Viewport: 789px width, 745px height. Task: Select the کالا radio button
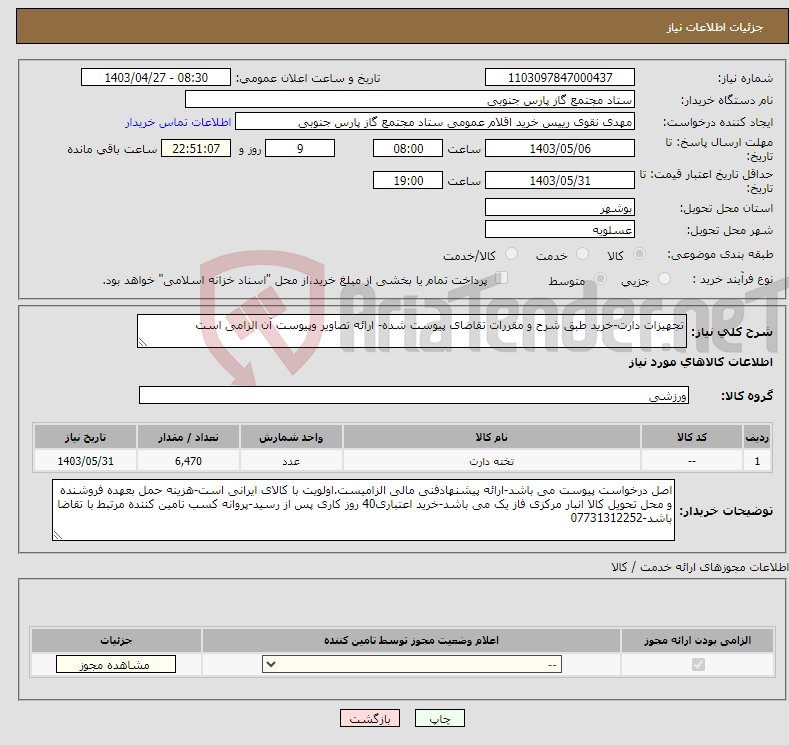pos(639,254)
